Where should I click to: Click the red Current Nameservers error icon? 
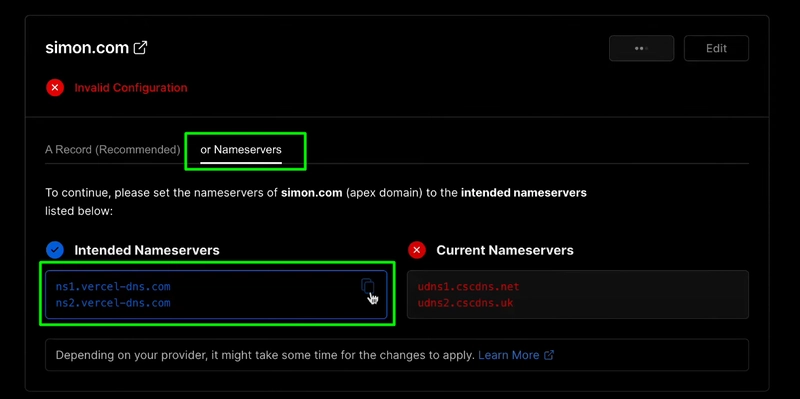click(x=417, y=250)
